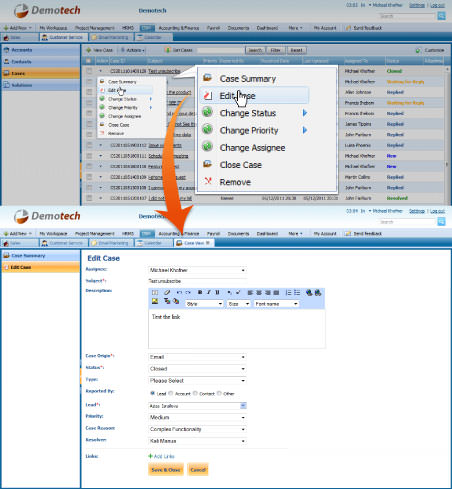
Task: Click into the Subject field reading Test unsubscribe
Action: 197,281
